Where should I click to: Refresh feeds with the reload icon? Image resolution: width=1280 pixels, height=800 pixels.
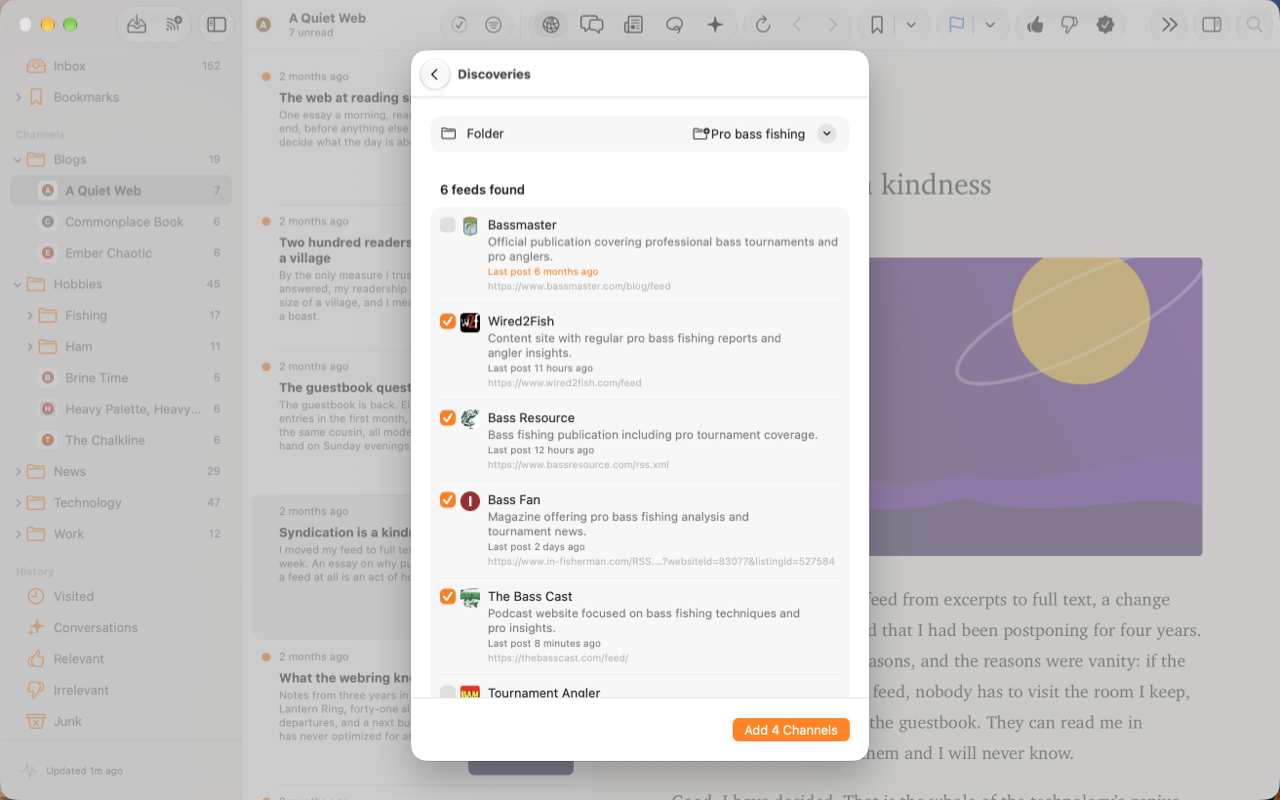763,25
